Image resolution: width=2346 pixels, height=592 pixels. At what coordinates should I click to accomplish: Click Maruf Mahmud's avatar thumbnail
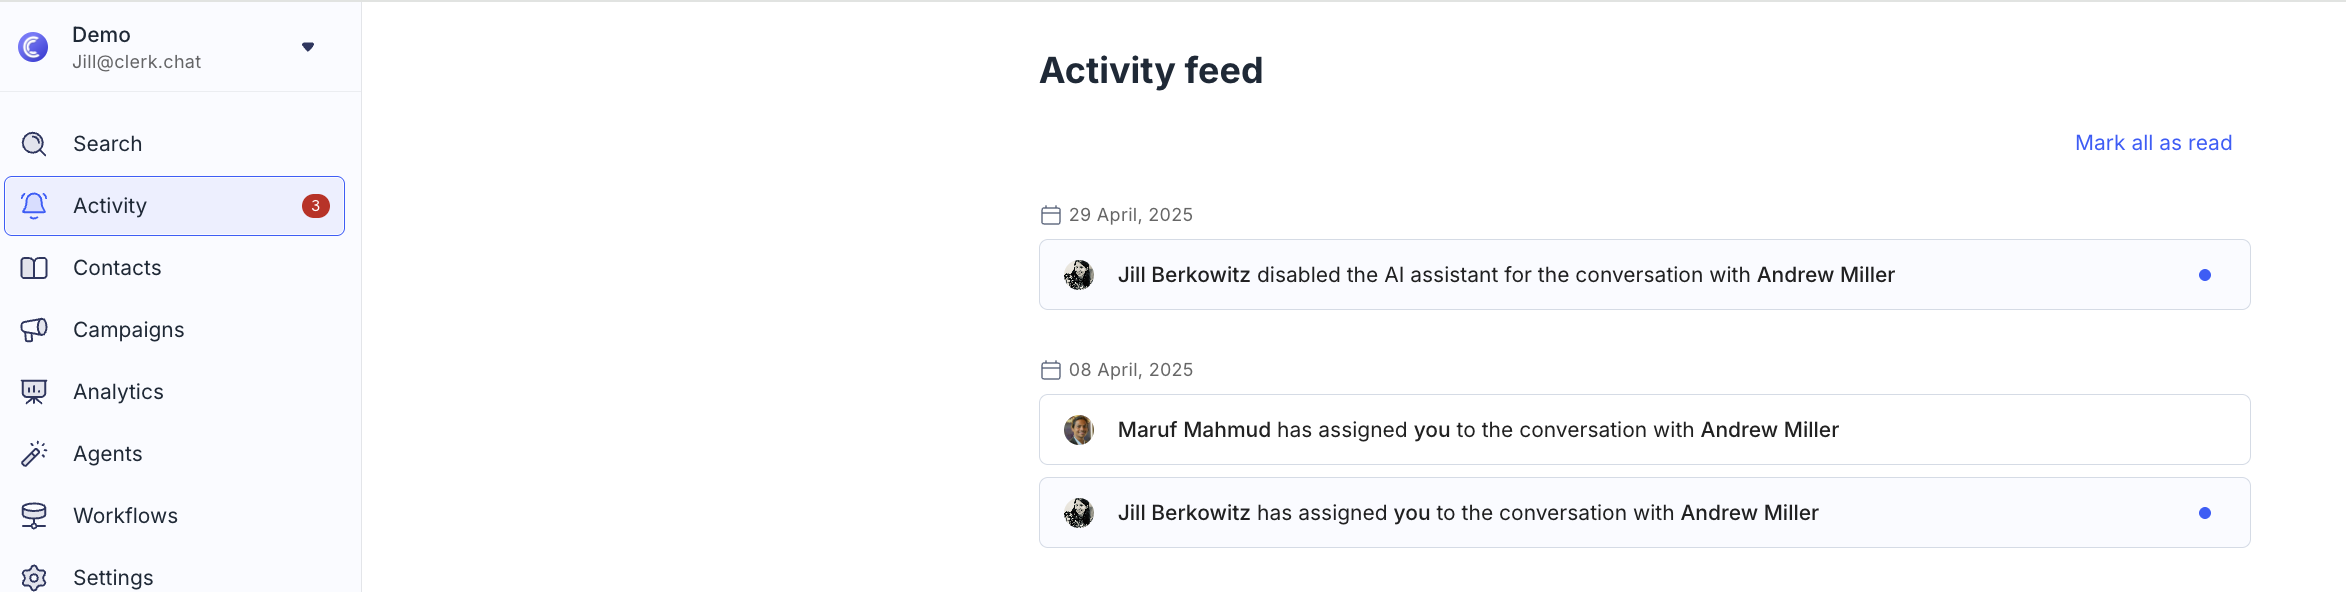[x=1079, y=430]
